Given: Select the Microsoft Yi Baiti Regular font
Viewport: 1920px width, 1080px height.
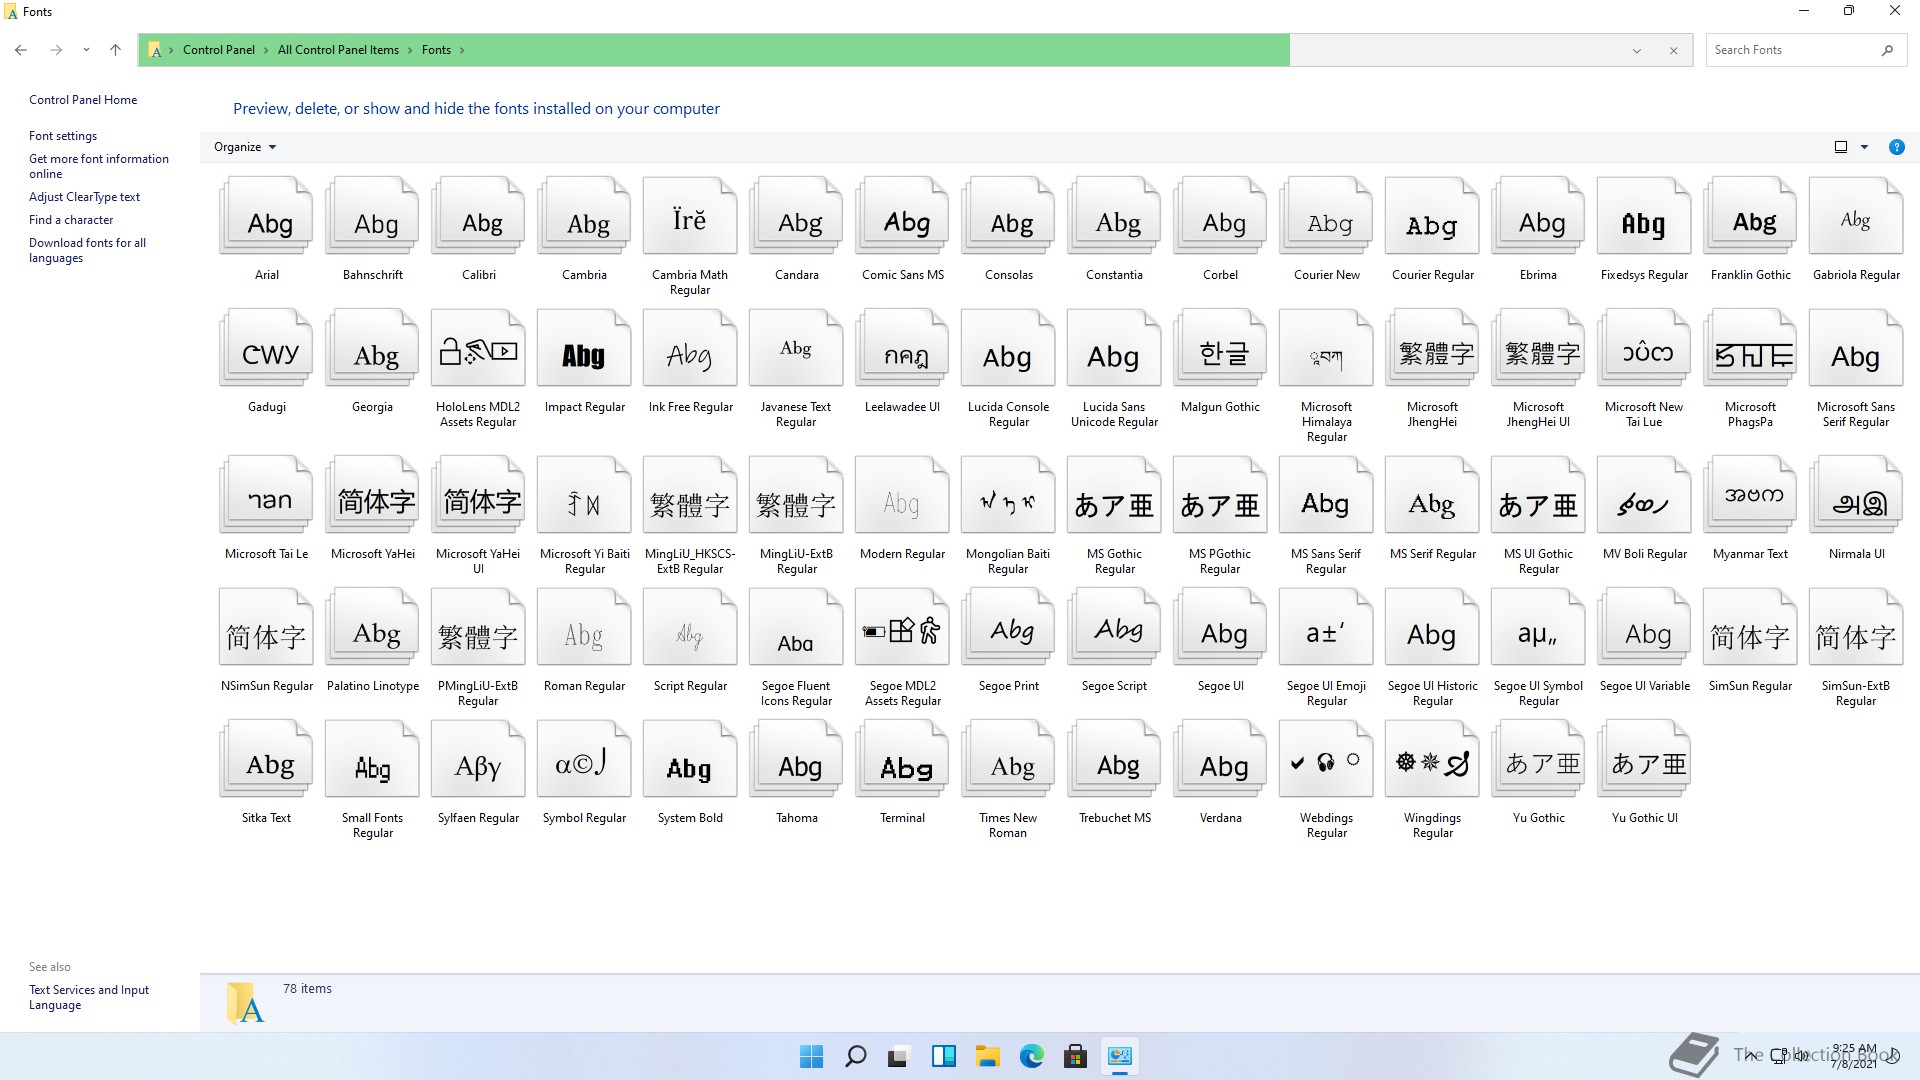Looking at the screenshot, I should tap(584, 496).
